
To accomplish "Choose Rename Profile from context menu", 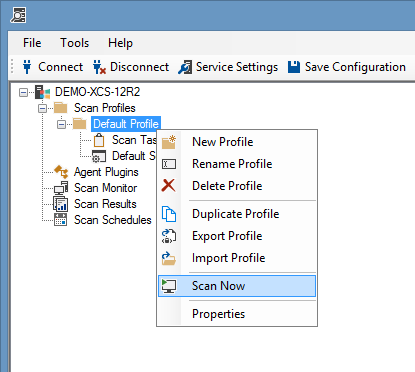I will coord(237,164).
